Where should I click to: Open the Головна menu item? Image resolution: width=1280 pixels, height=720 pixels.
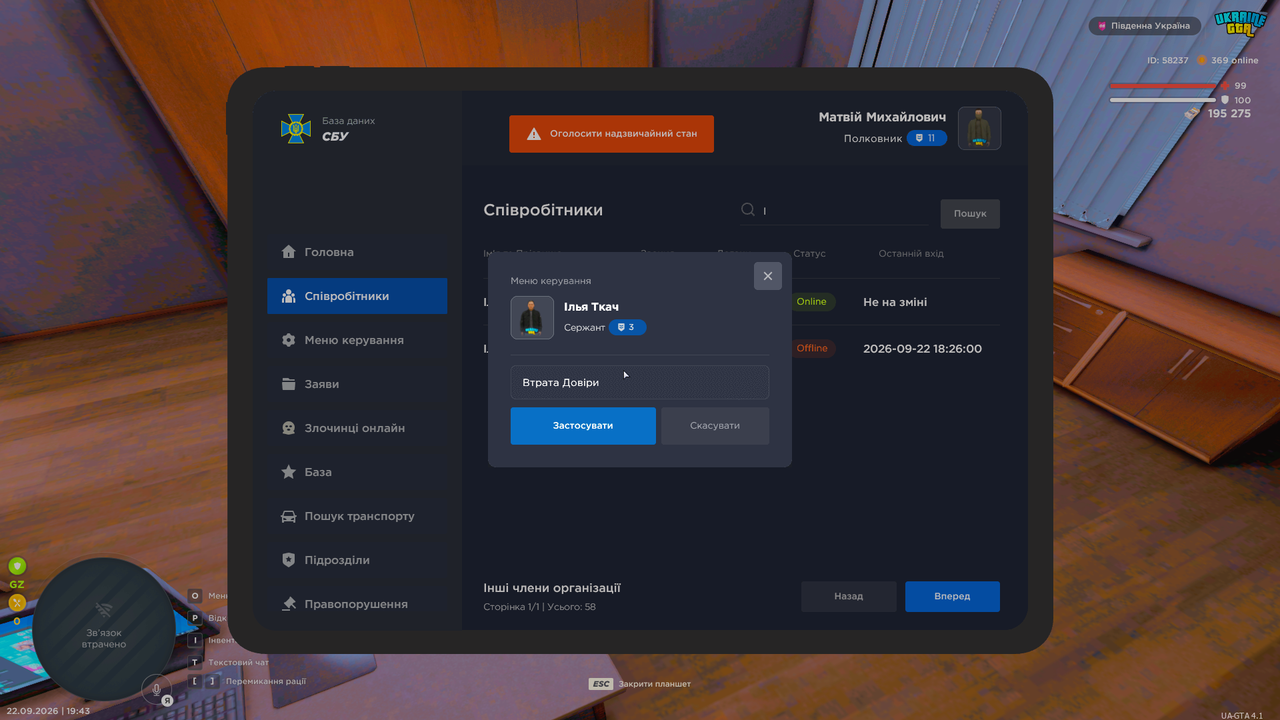point(357,252)
